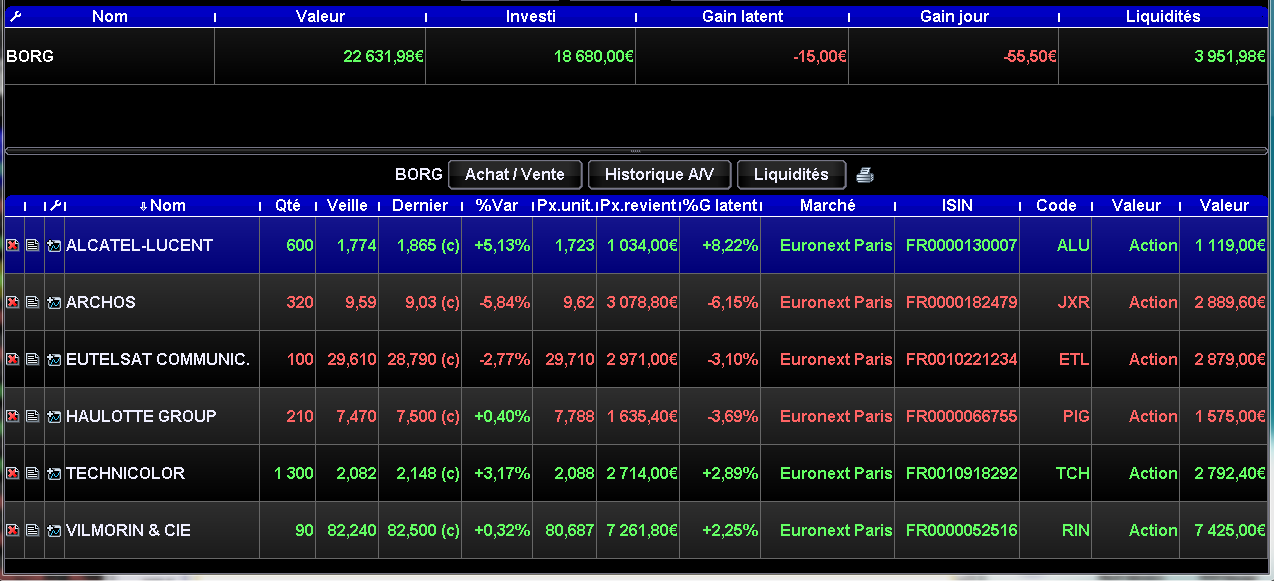Open the chart icon for TECHNICOLOR

coord(53,473)
